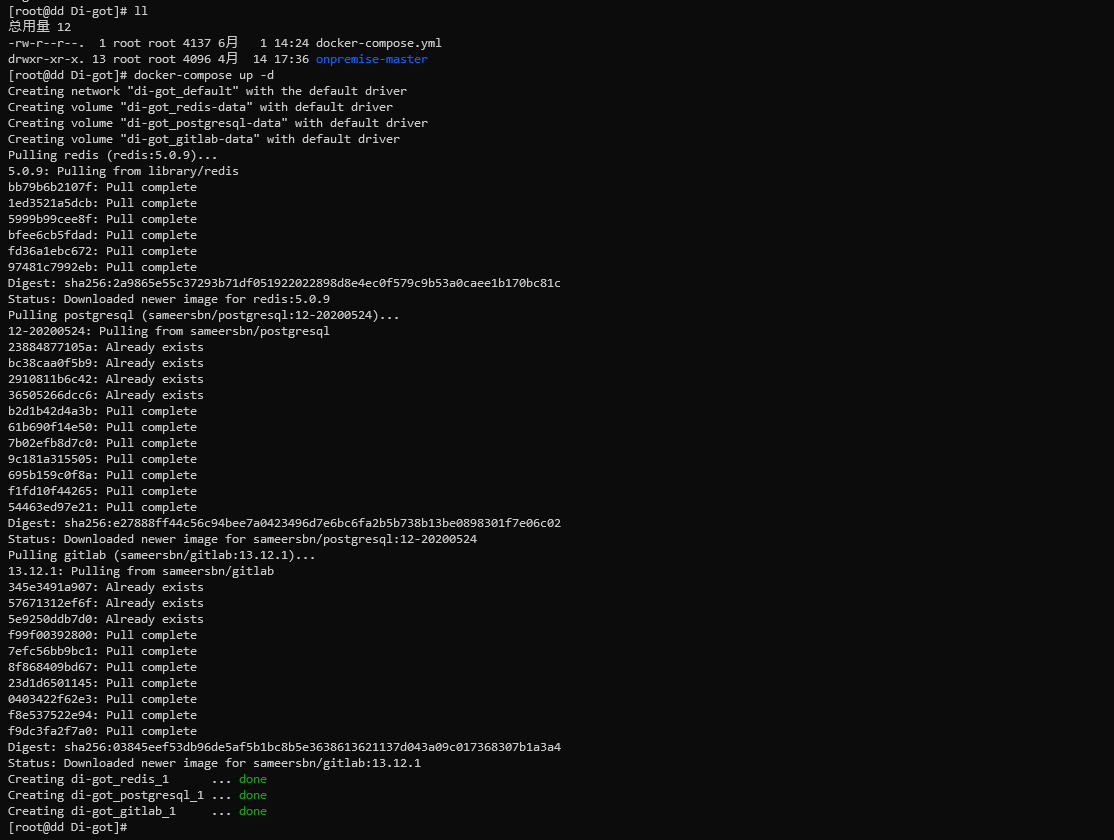Click the docker-compose.yml file name

[379, 43]
